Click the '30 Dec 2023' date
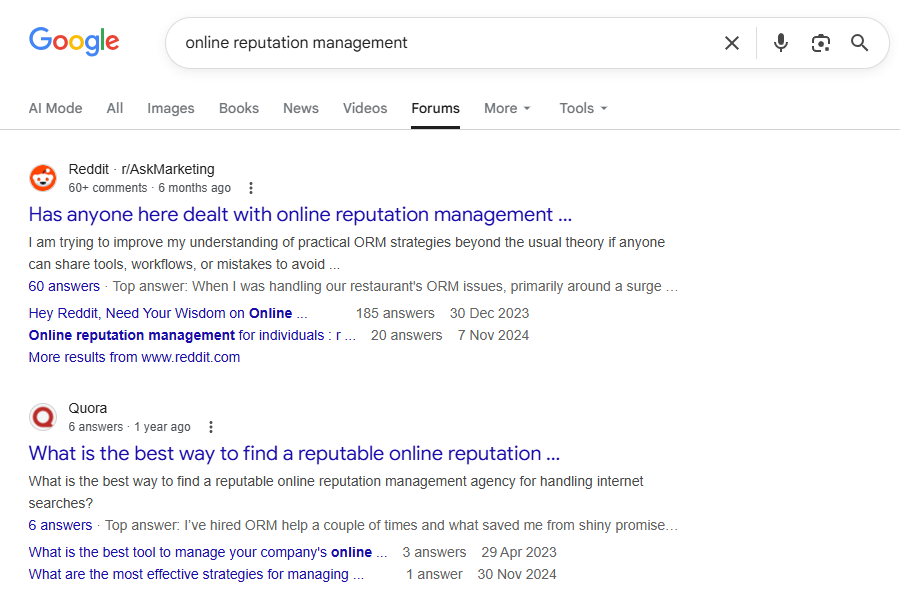Image resolution: width=900 pixels, height=590 pixels. coord(489,313)
